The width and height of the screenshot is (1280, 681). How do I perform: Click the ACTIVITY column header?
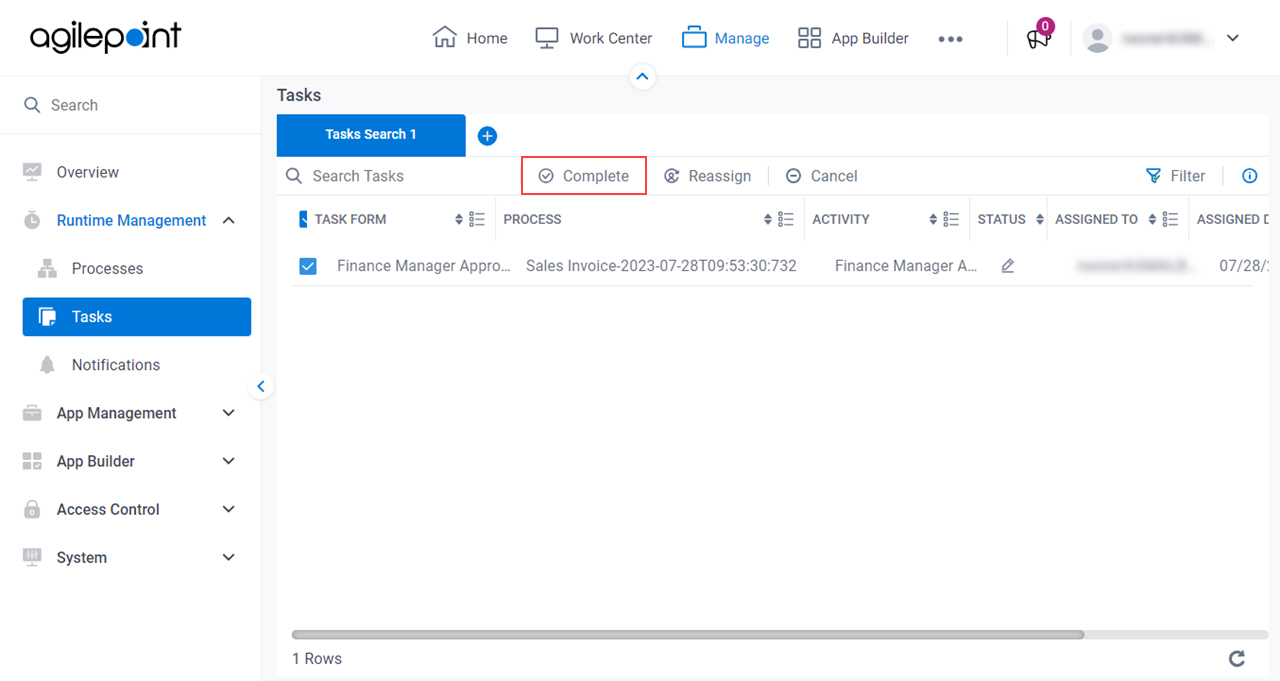841,219
